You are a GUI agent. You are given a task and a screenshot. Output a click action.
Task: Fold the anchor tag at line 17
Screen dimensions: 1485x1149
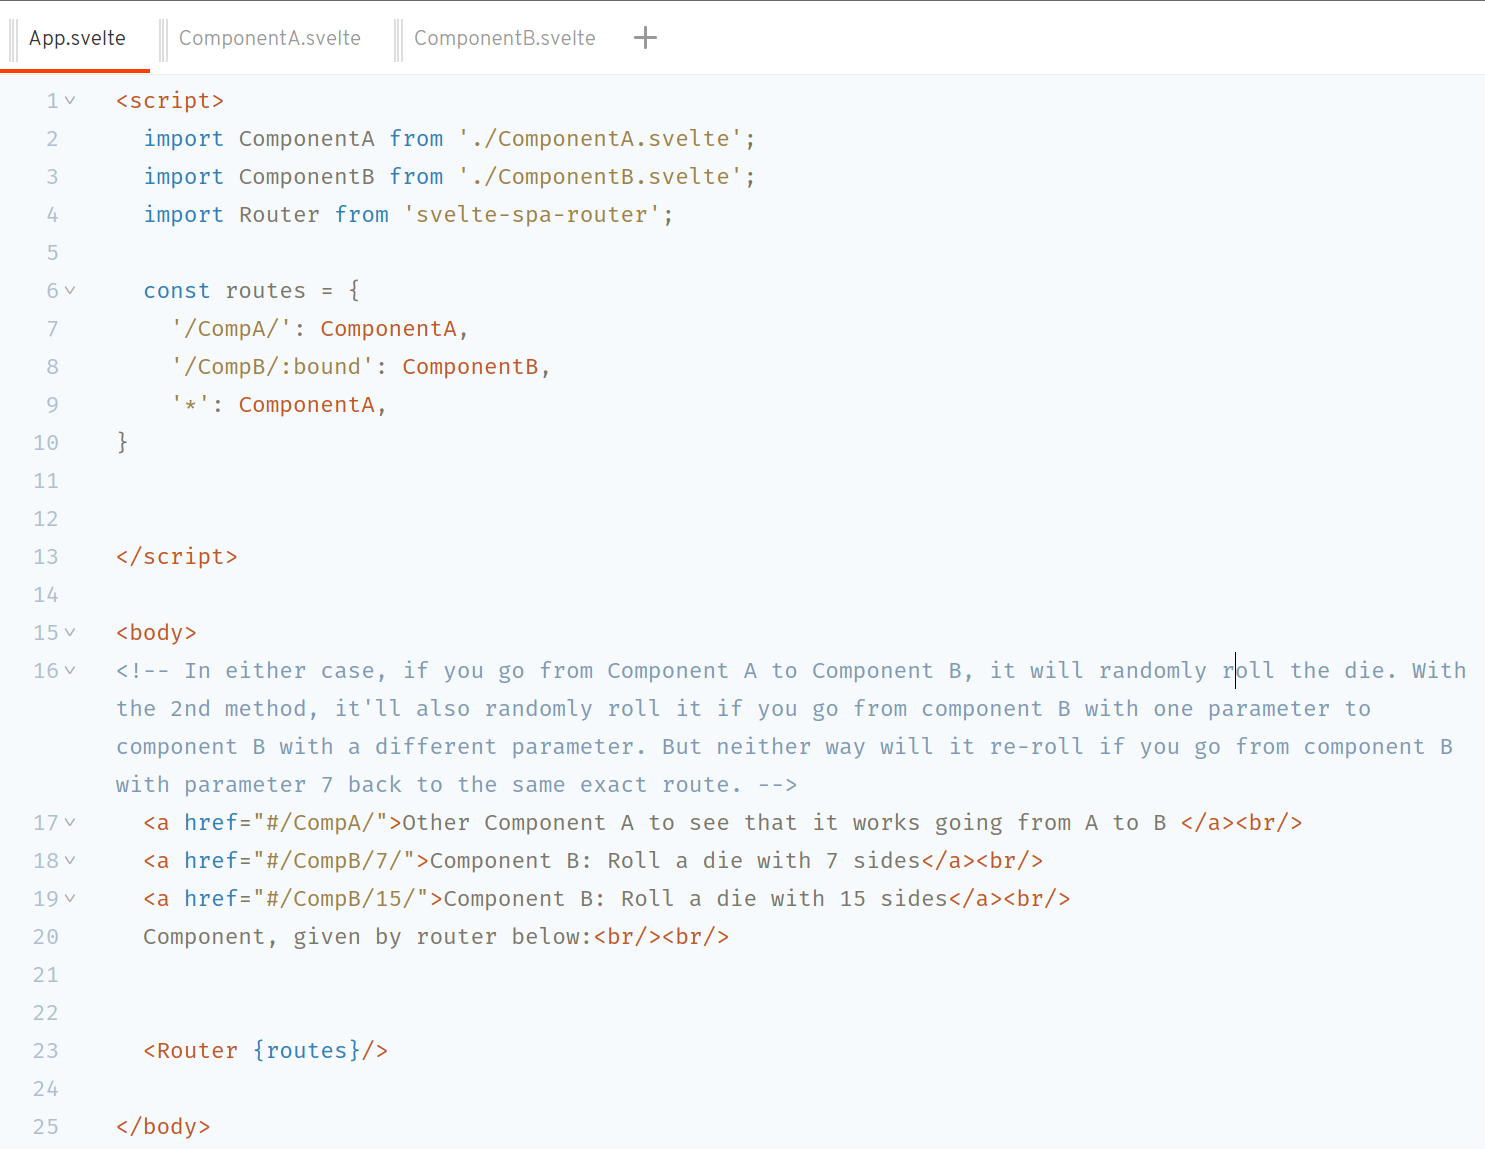coord(70,822)
